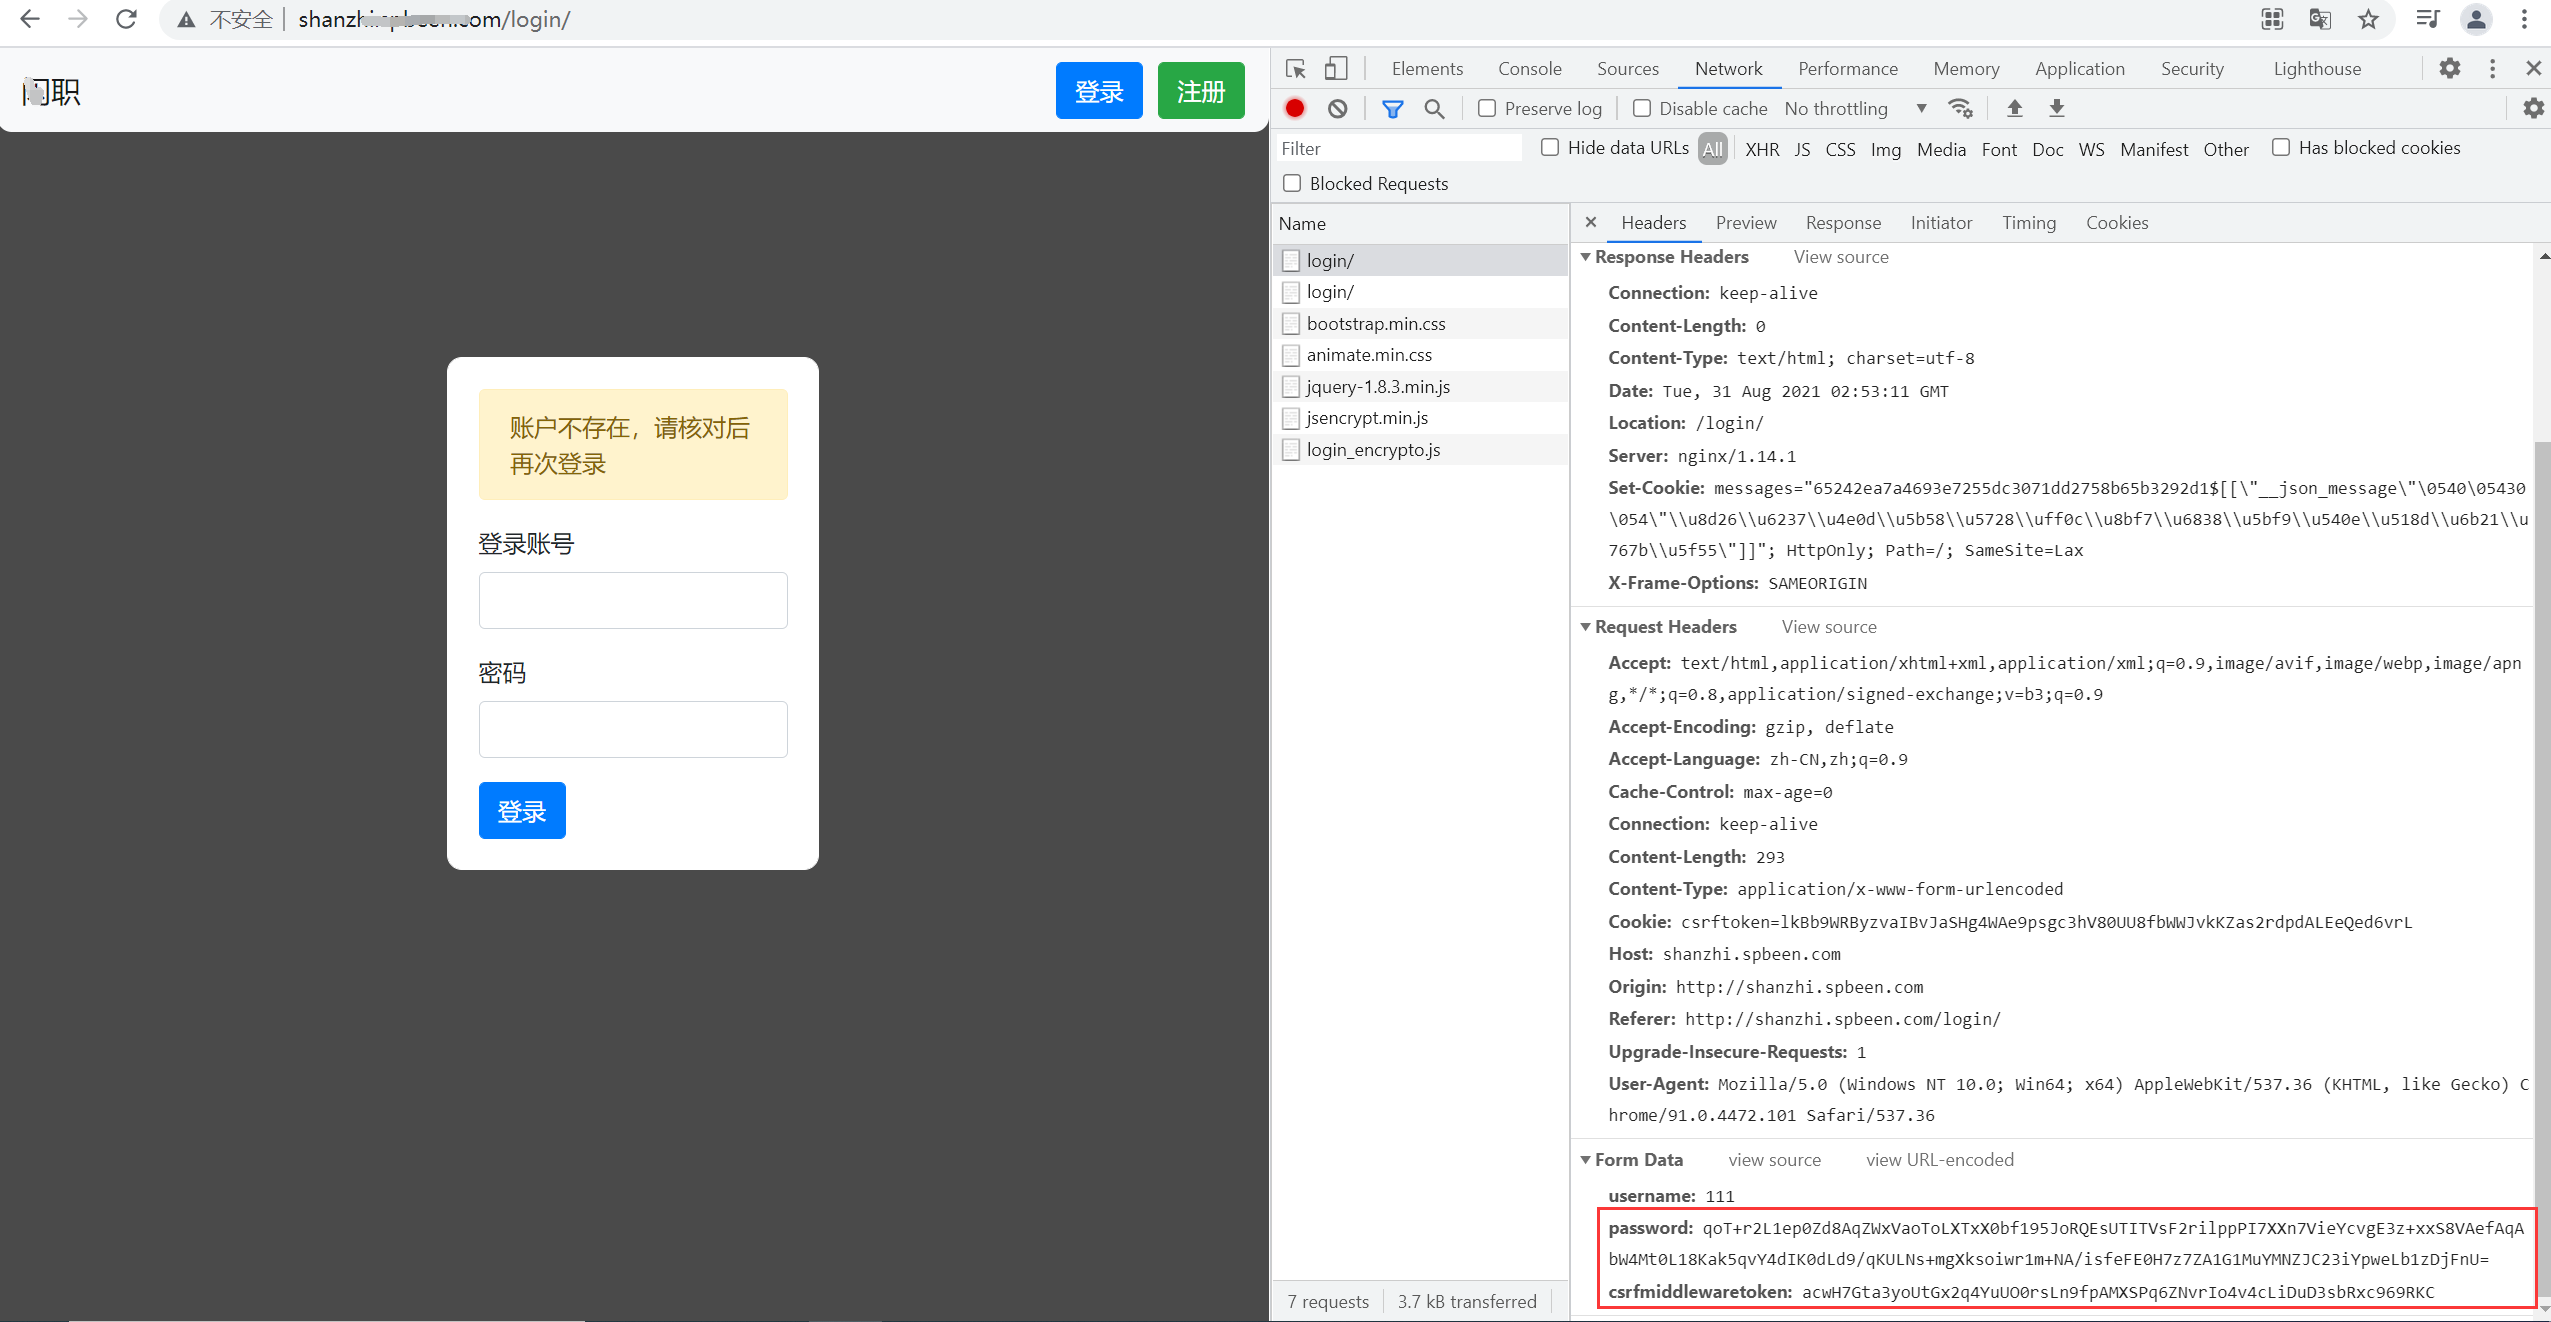Enable the Preserve log checkbox
This screenshot has width=2551, height=1322.
tap(1487, 108)
